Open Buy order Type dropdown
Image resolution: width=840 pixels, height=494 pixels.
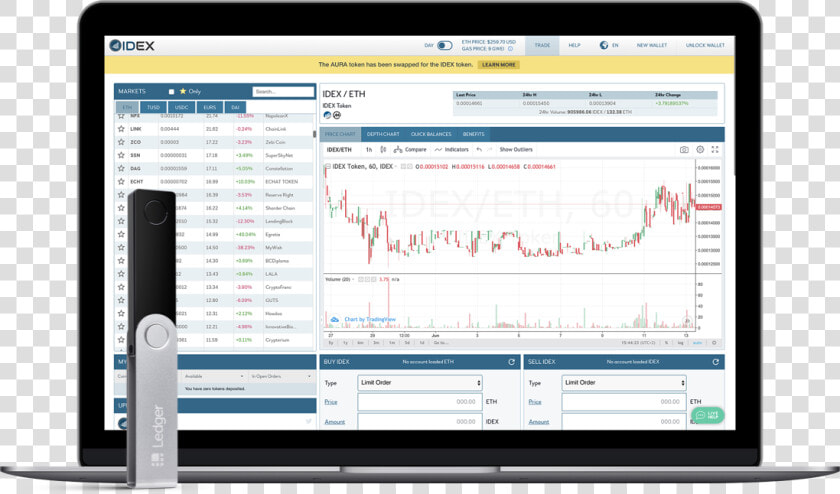point(420,383)
